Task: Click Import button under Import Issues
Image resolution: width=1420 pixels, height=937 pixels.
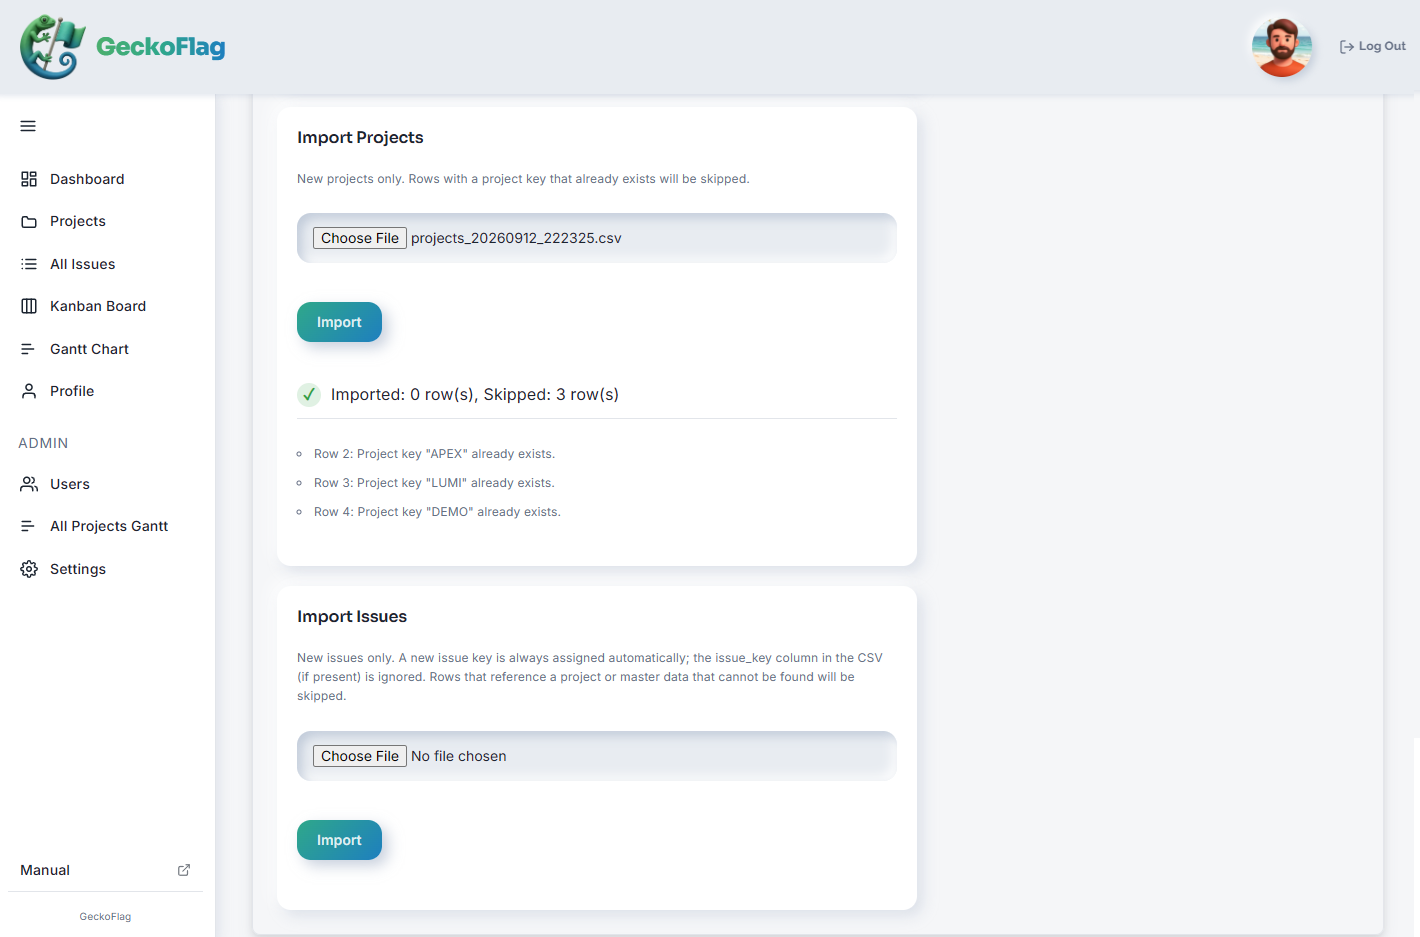Action: (339, 840)
